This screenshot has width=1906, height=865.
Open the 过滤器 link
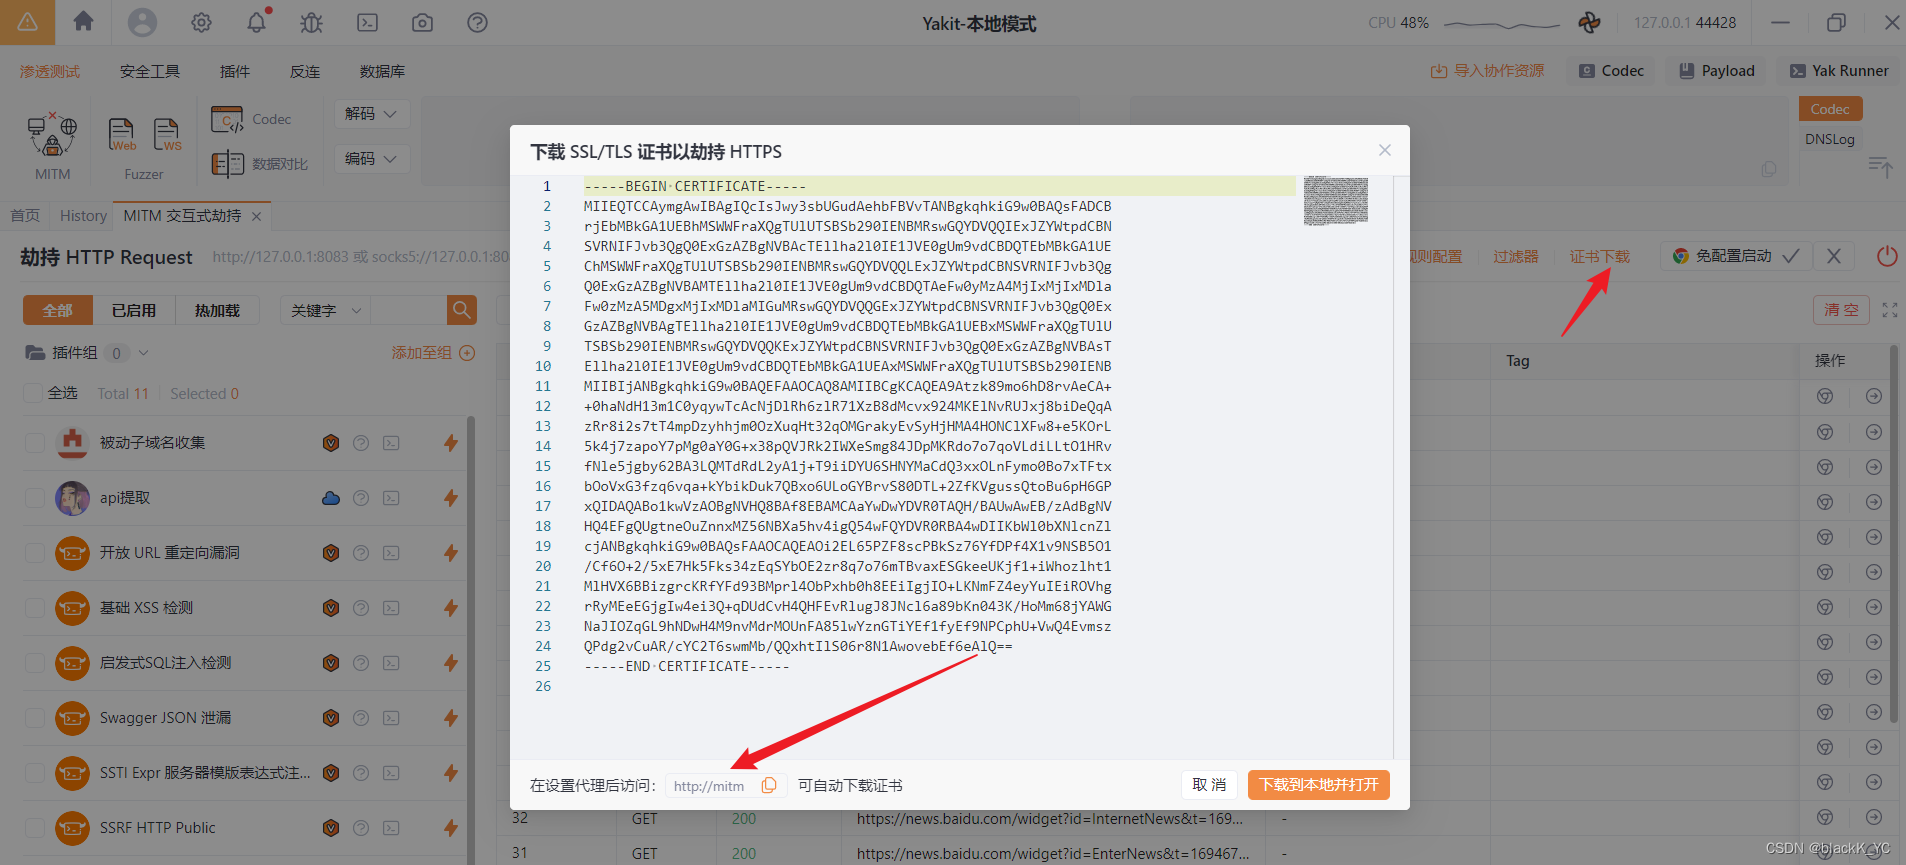(x=1516, y=256)
